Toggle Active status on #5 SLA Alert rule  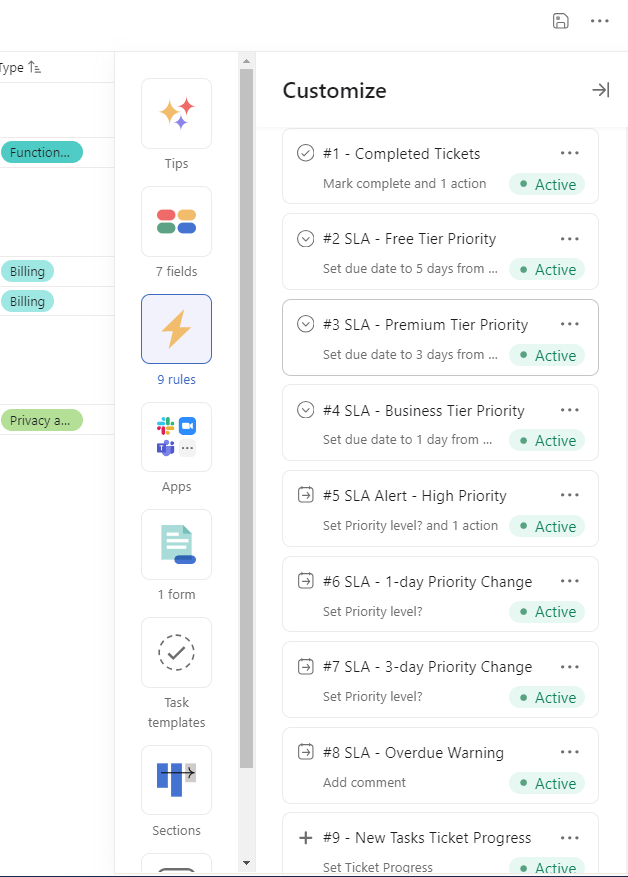pos(547,526)
